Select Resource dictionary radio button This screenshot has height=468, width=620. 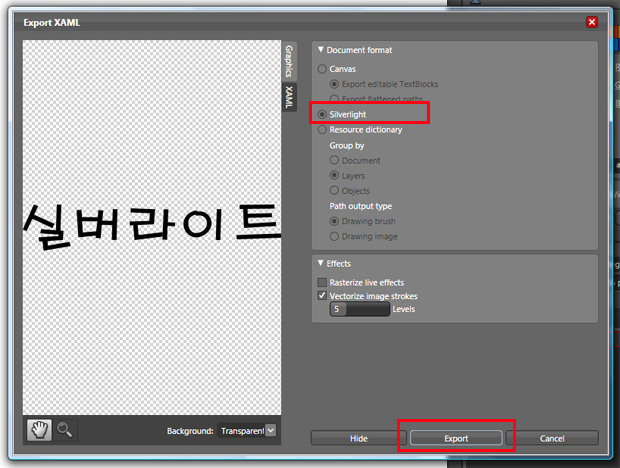(322, 130)
